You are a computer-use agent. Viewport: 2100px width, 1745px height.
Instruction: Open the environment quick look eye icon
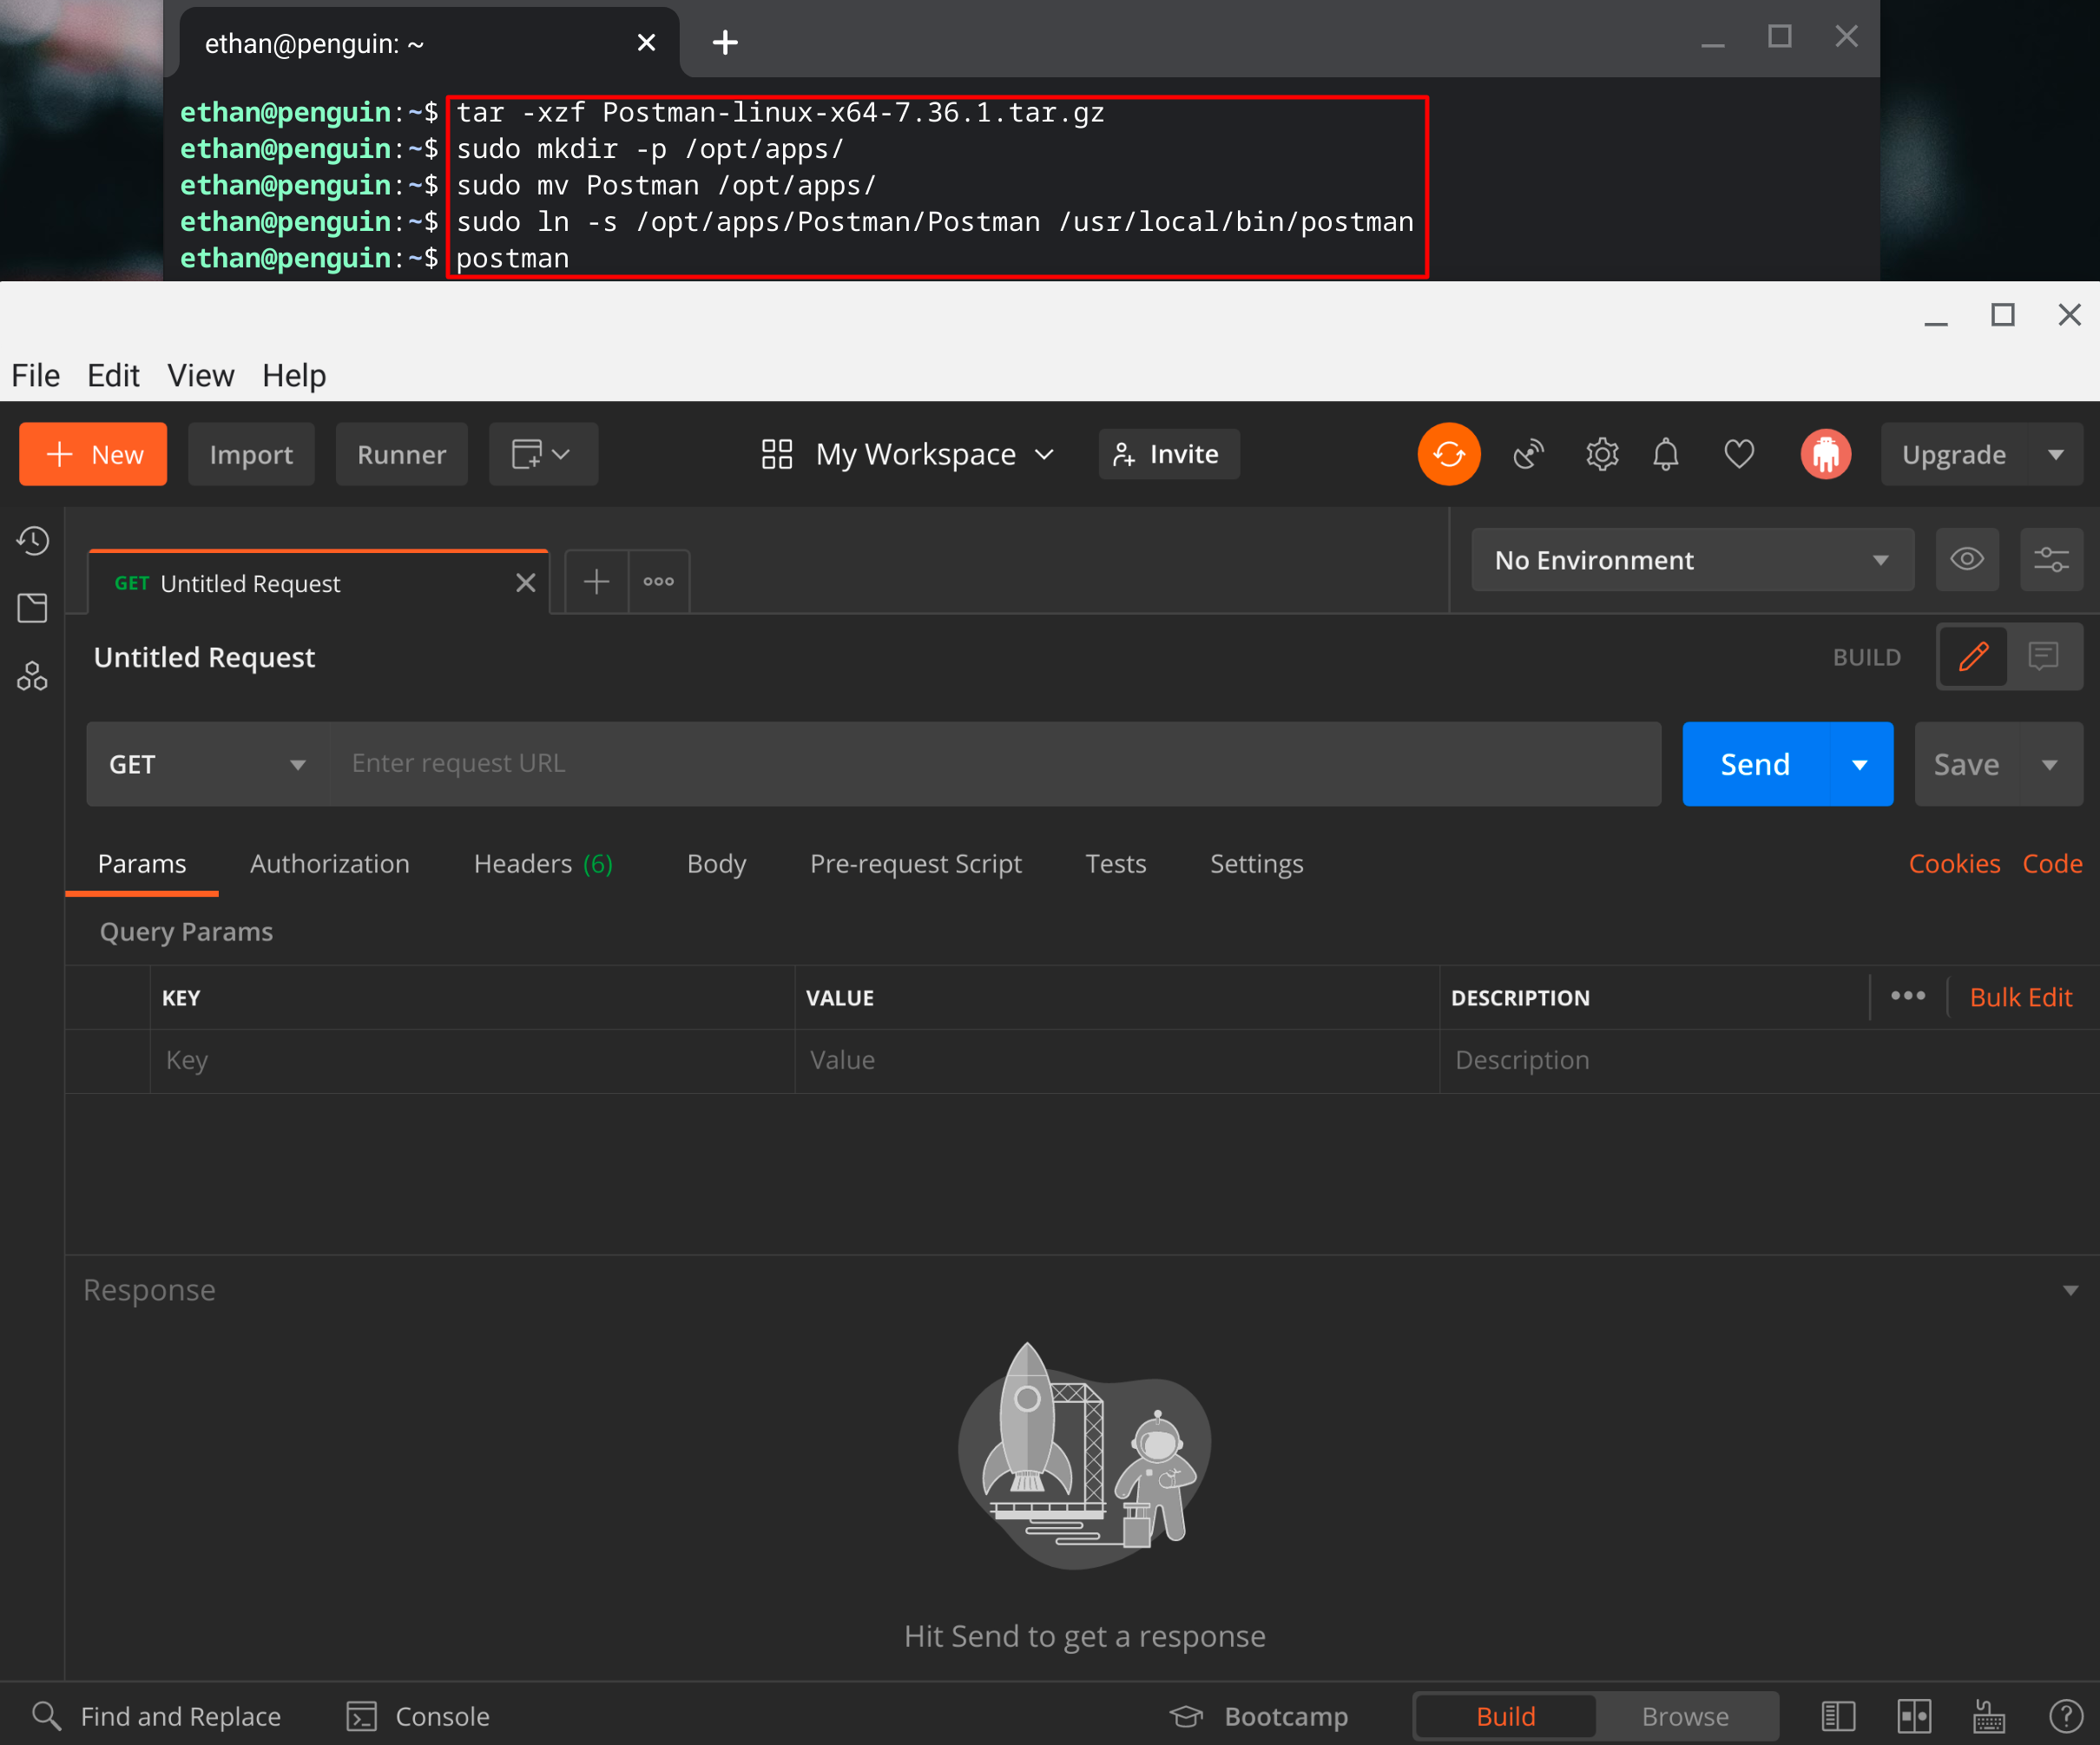pyautogui.click(x=1967, y=559)
